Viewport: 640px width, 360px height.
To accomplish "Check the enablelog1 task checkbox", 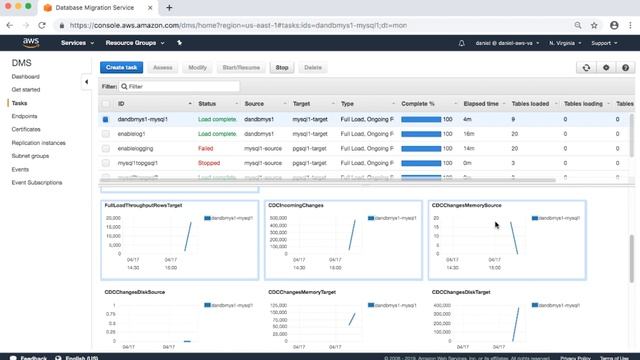I will (106, 134).
